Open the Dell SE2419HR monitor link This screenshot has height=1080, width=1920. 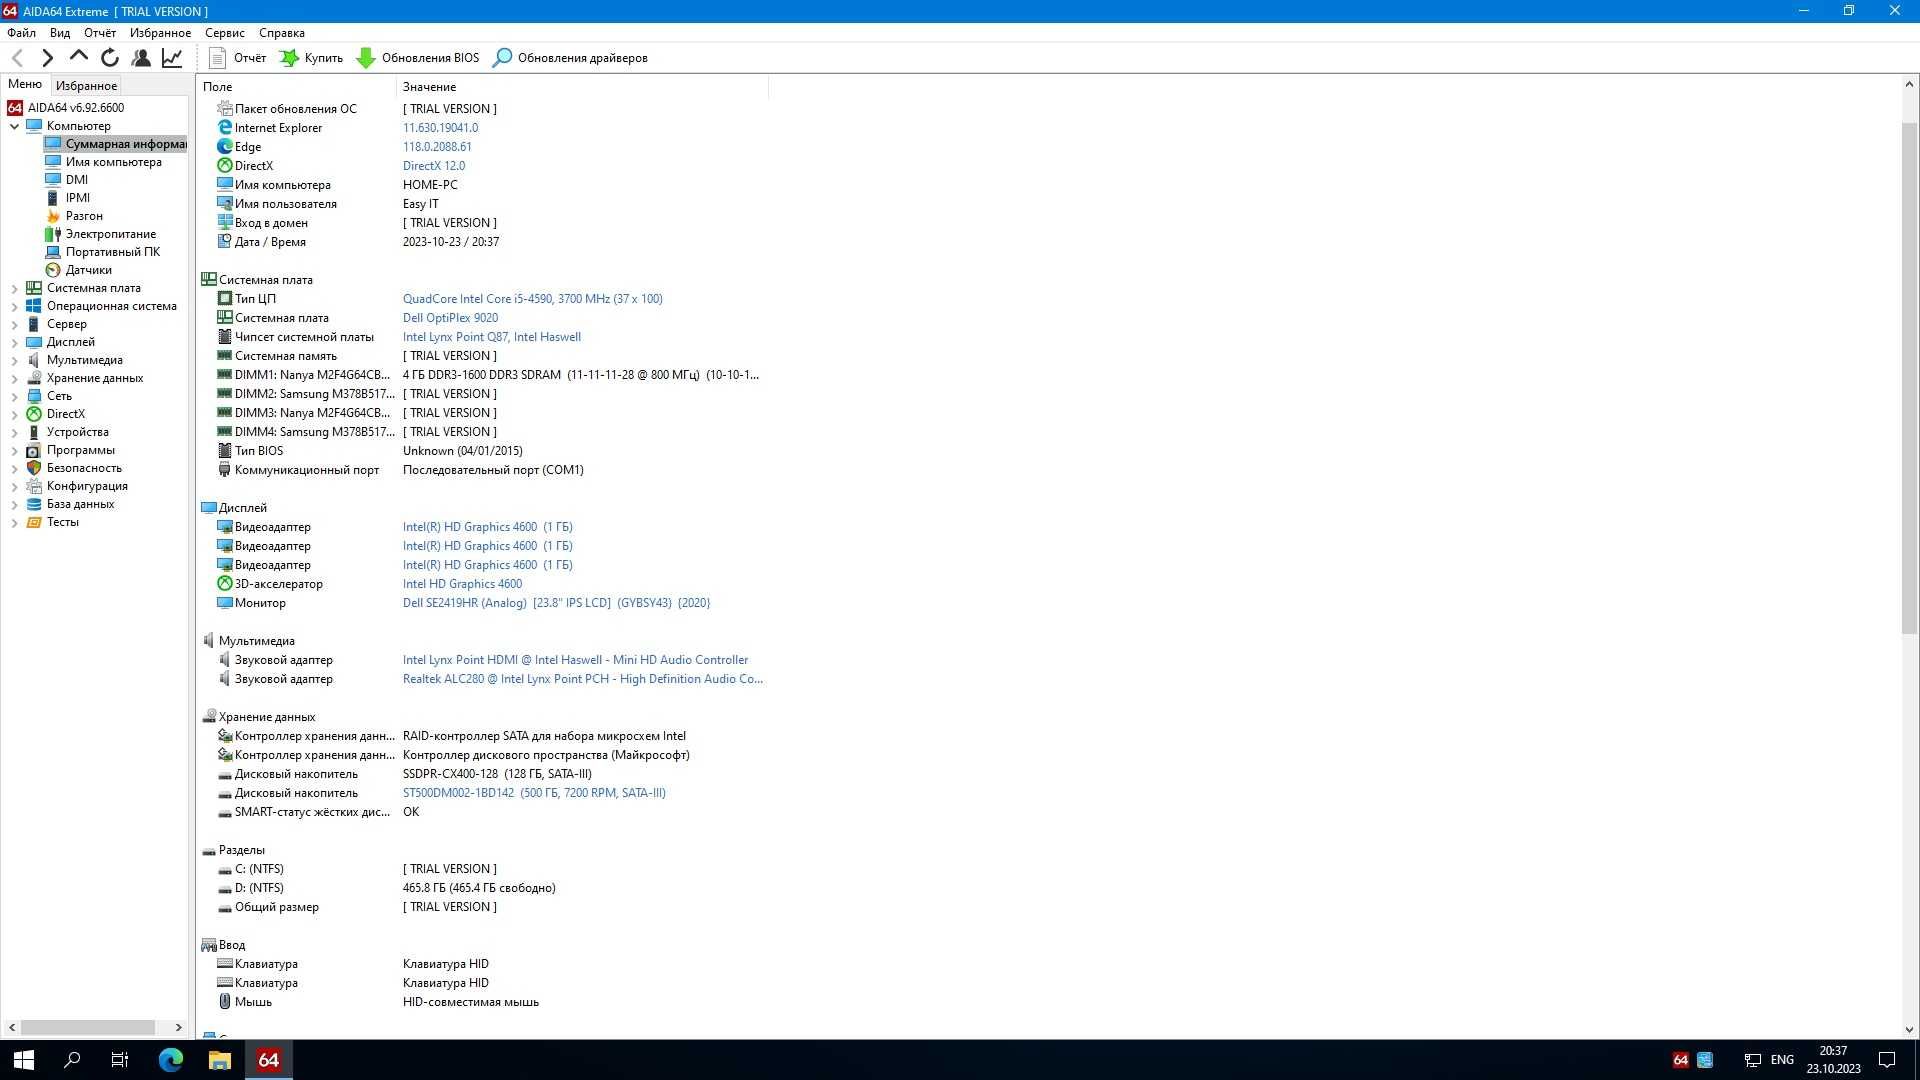pos(556,603)
